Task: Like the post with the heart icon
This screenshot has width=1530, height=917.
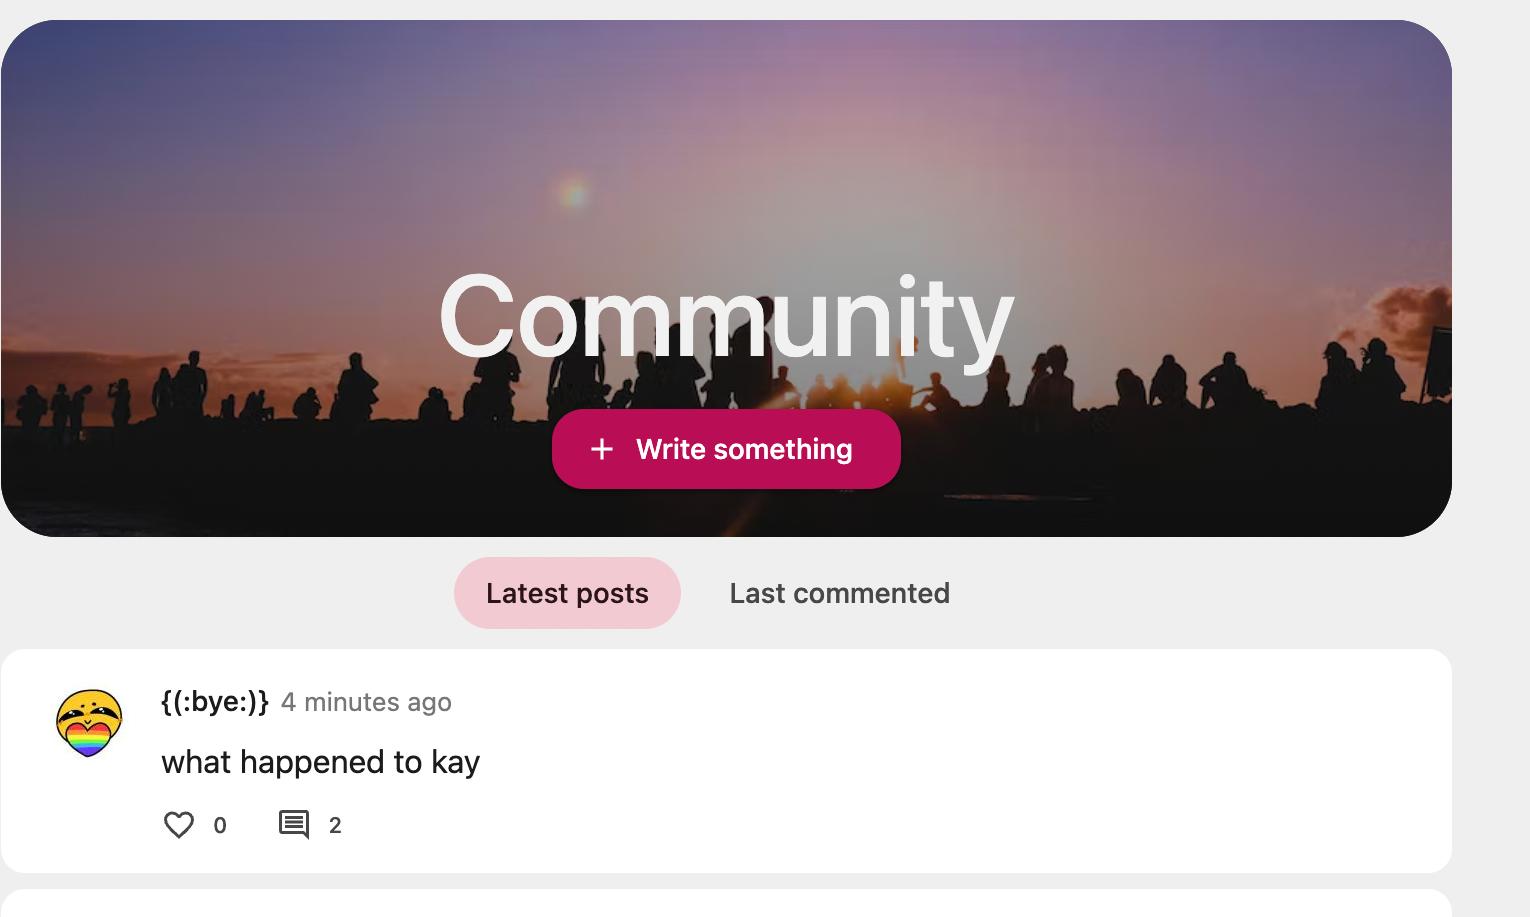Action: [179, 825]
